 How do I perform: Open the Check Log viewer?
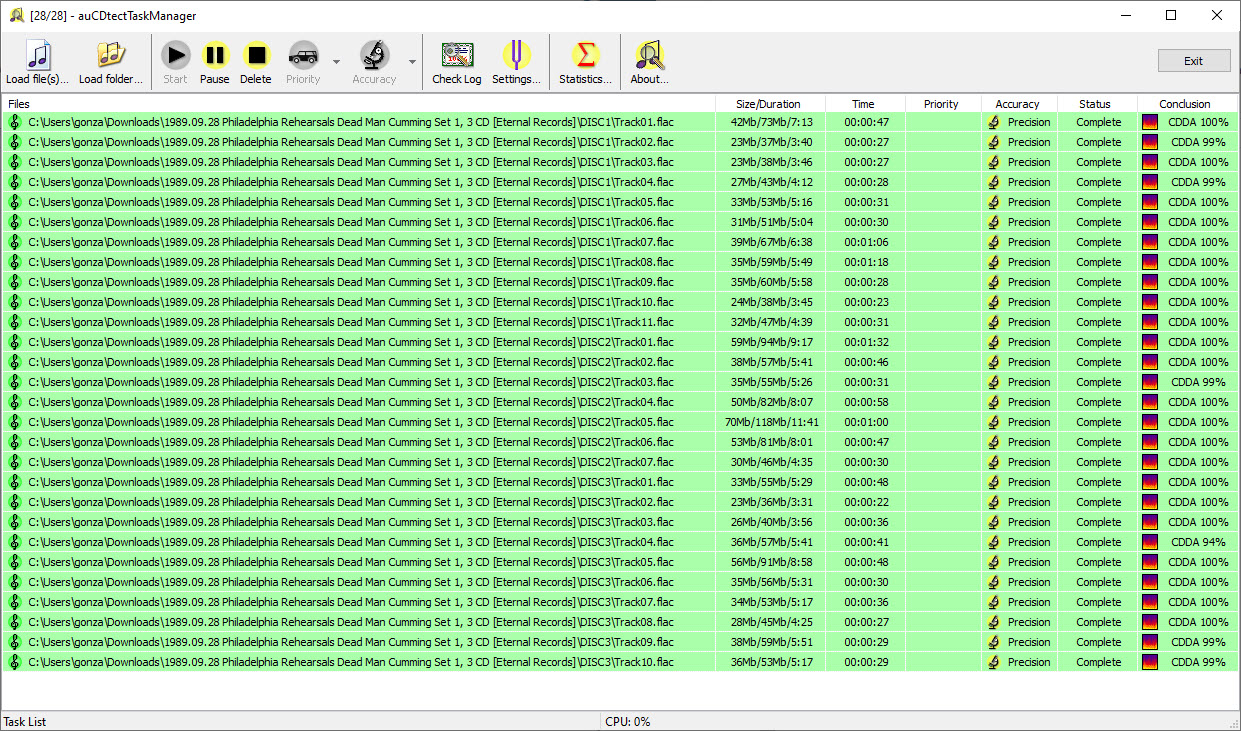[457, 63]
